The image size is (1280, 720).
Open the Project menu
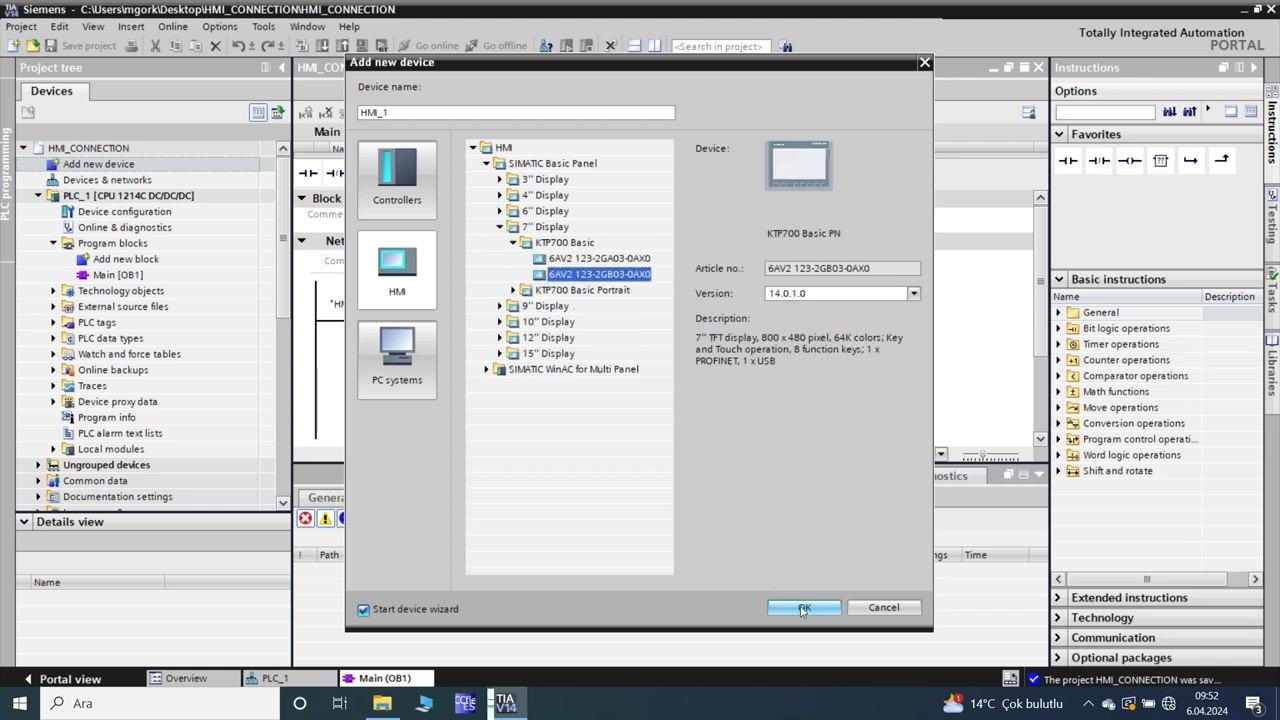point(20,27)
